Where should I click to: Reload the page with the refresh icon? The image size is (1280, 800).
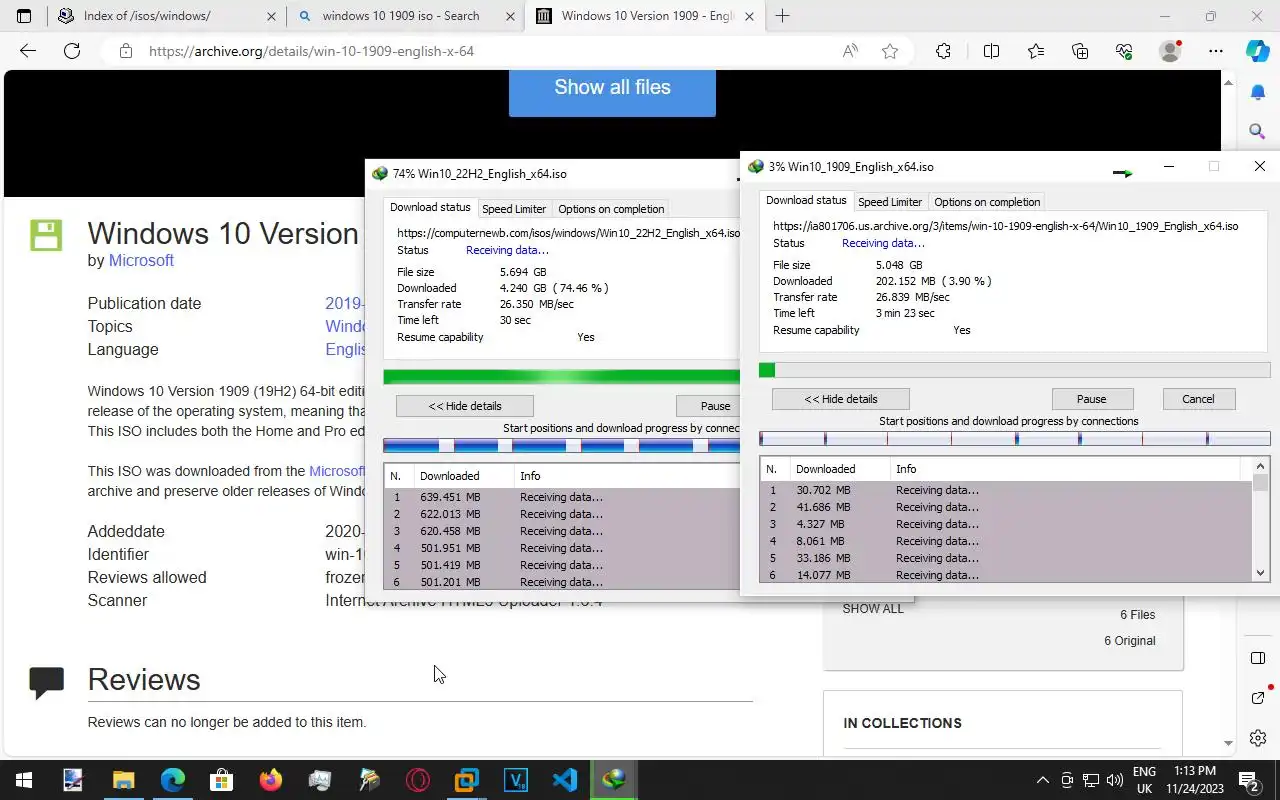72,51
